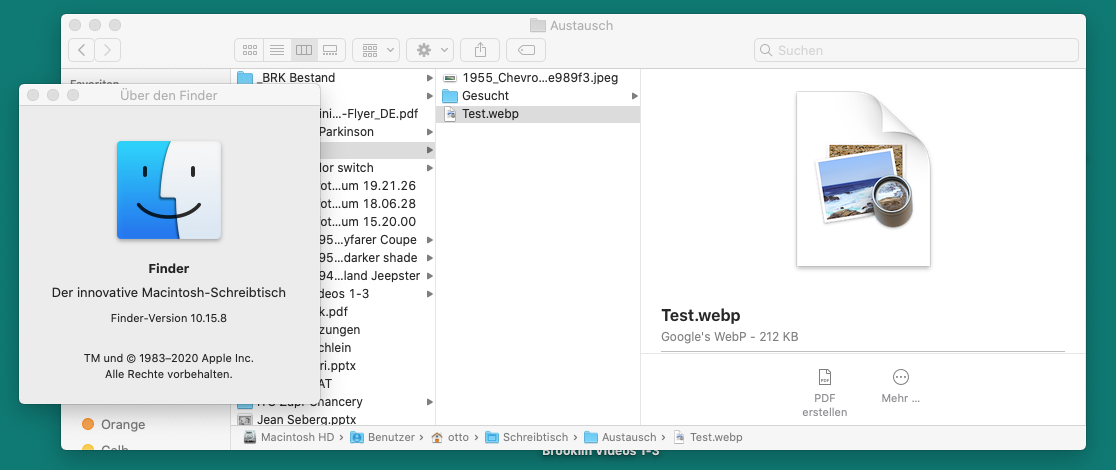Click the PDF erstellen quick action

tap(824, 391)
